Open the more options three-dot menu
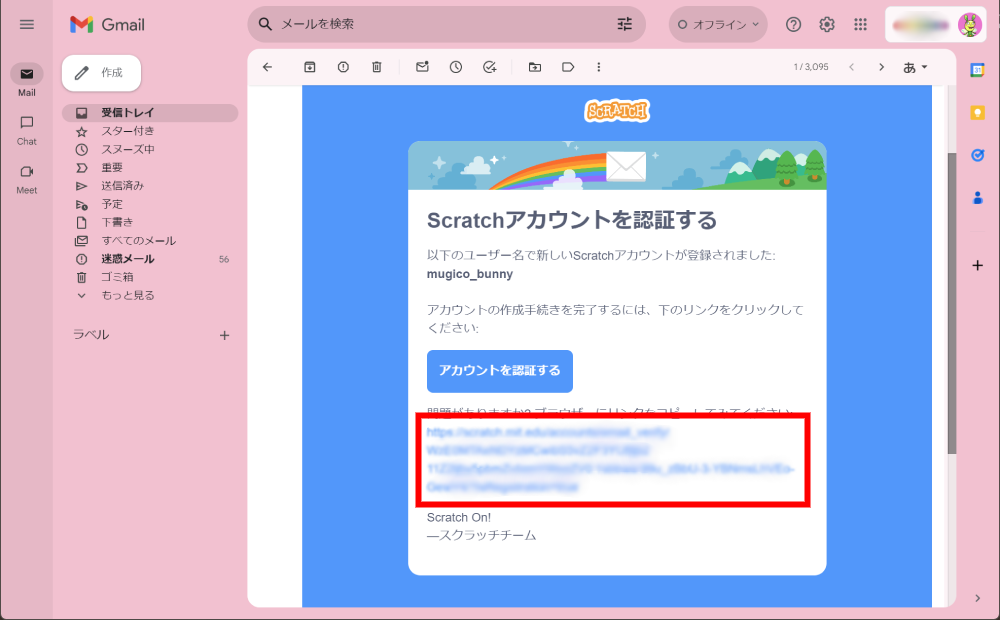Screen dimensions: 1000x620 [598, 67]
